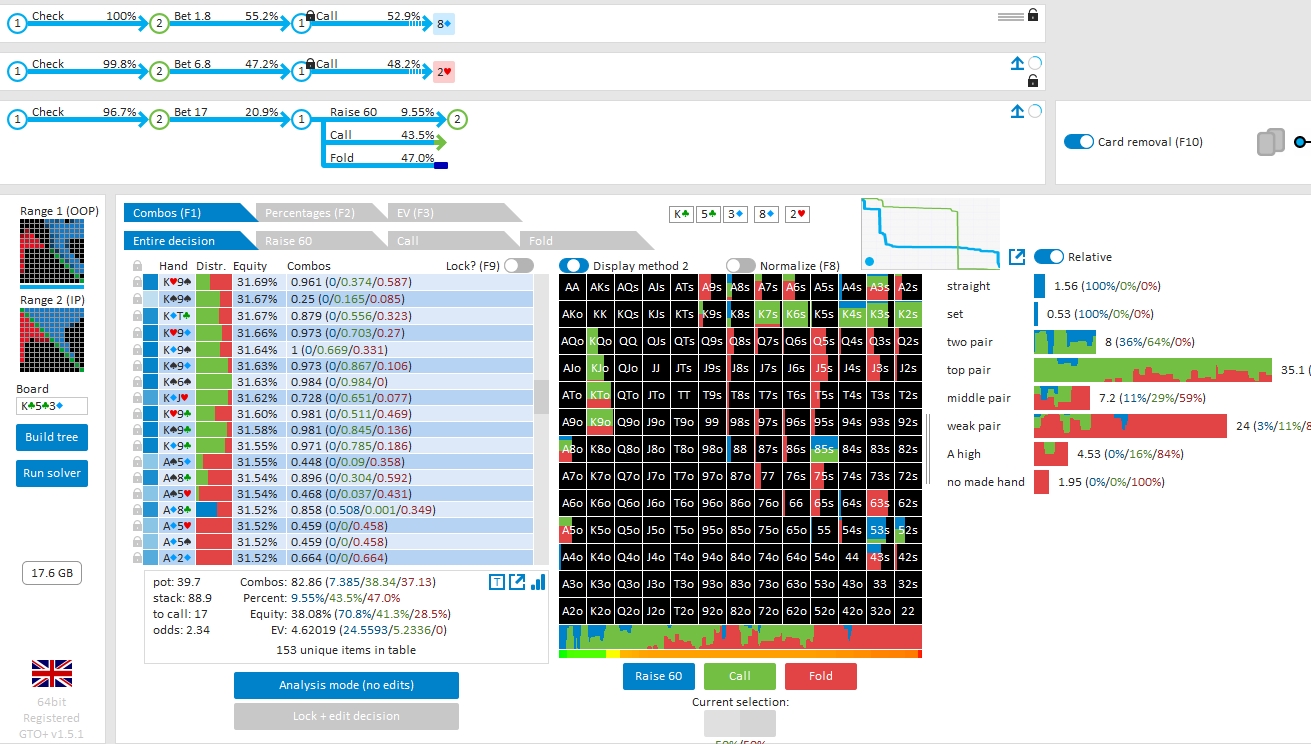The width and height of the screenshot is (1311, 744).
Task: Click lock icon on the A♦2♦ row
Action: [x=137, y=558]
